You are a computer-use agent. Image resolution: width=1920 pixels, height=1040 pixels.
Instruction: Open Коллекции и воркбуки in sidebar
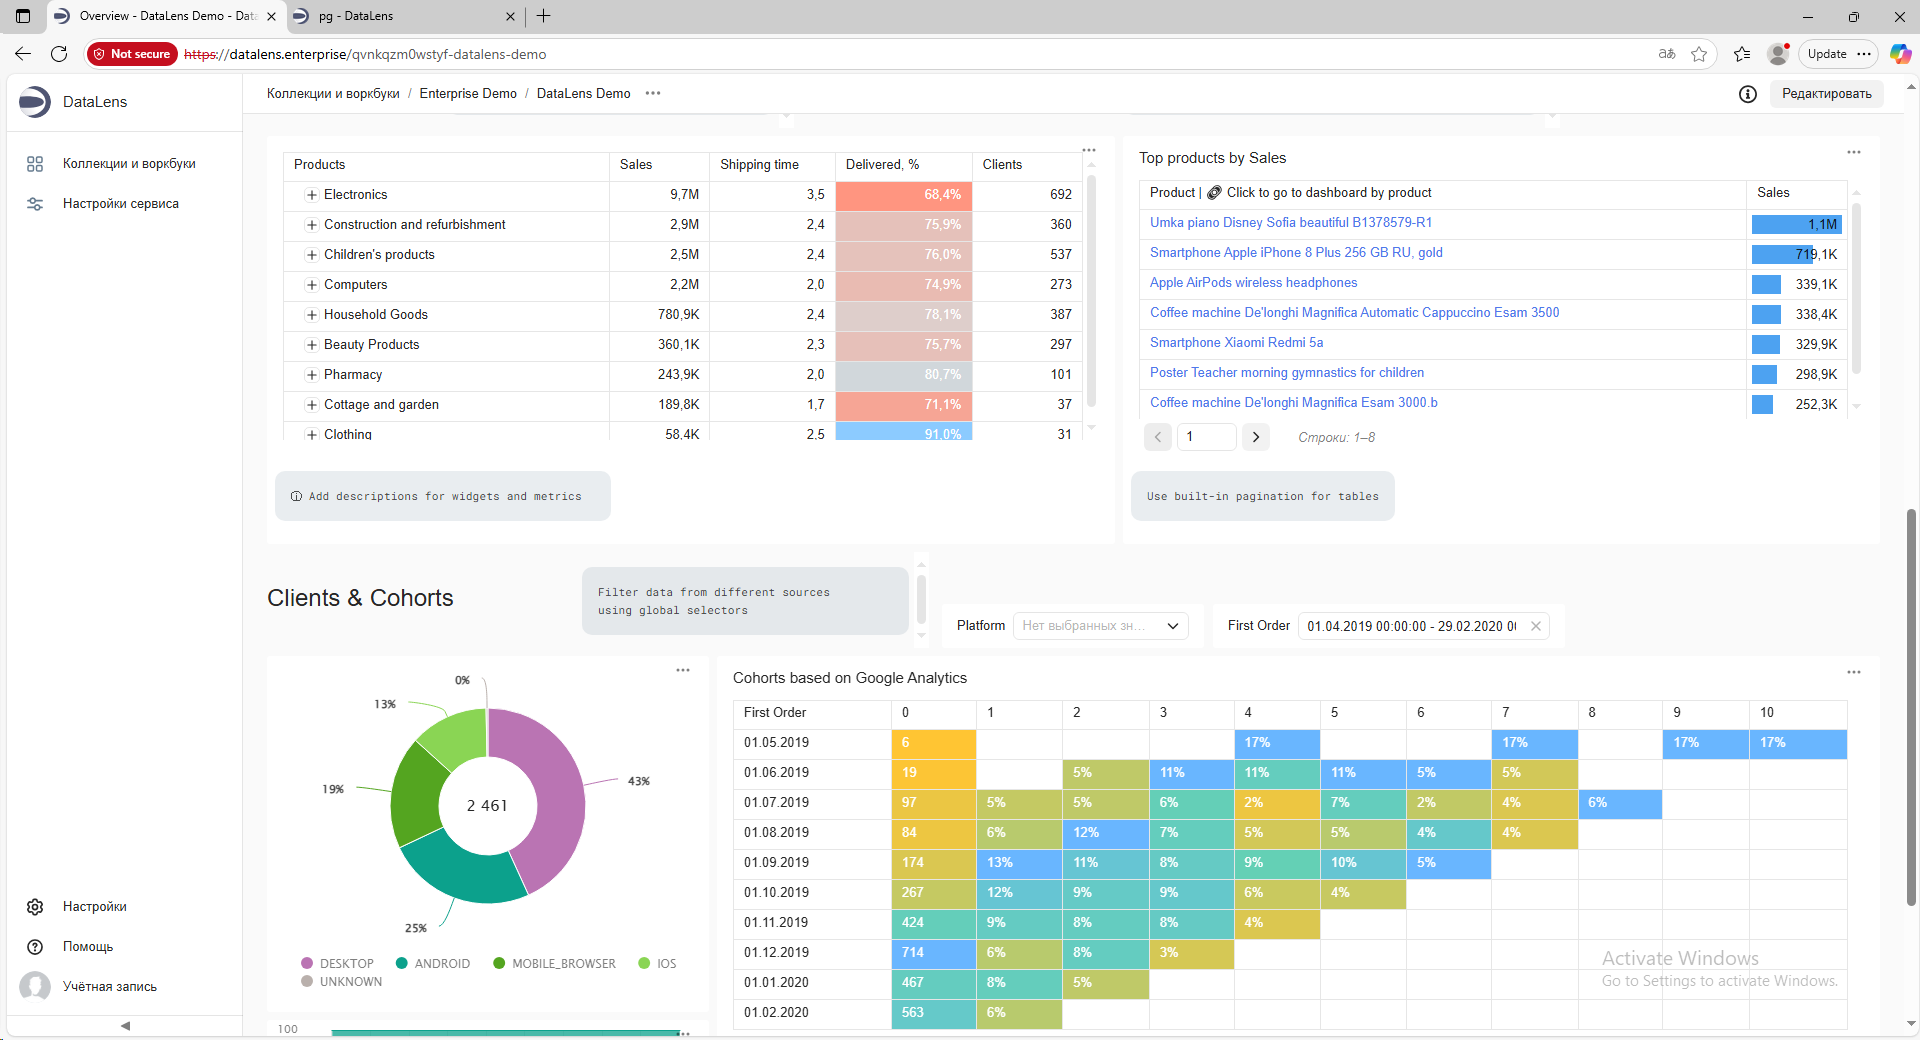click(x=128, y=164)
